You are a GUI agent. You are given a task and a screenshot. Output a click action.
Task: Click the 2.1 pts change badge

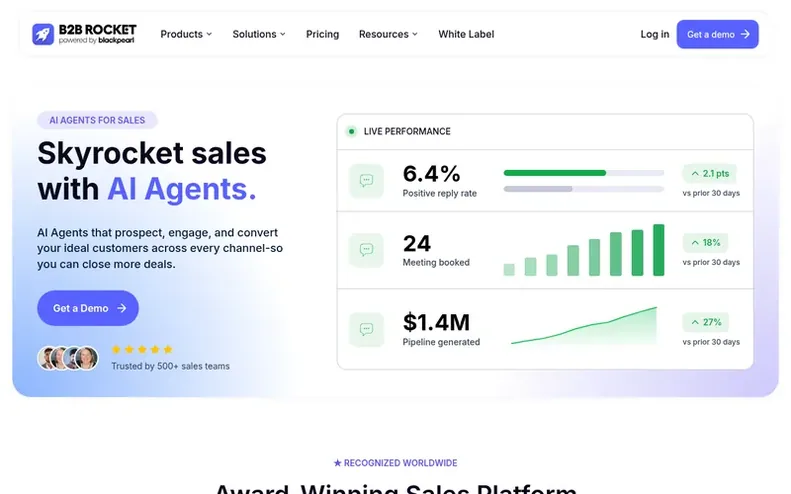point(709,174)
